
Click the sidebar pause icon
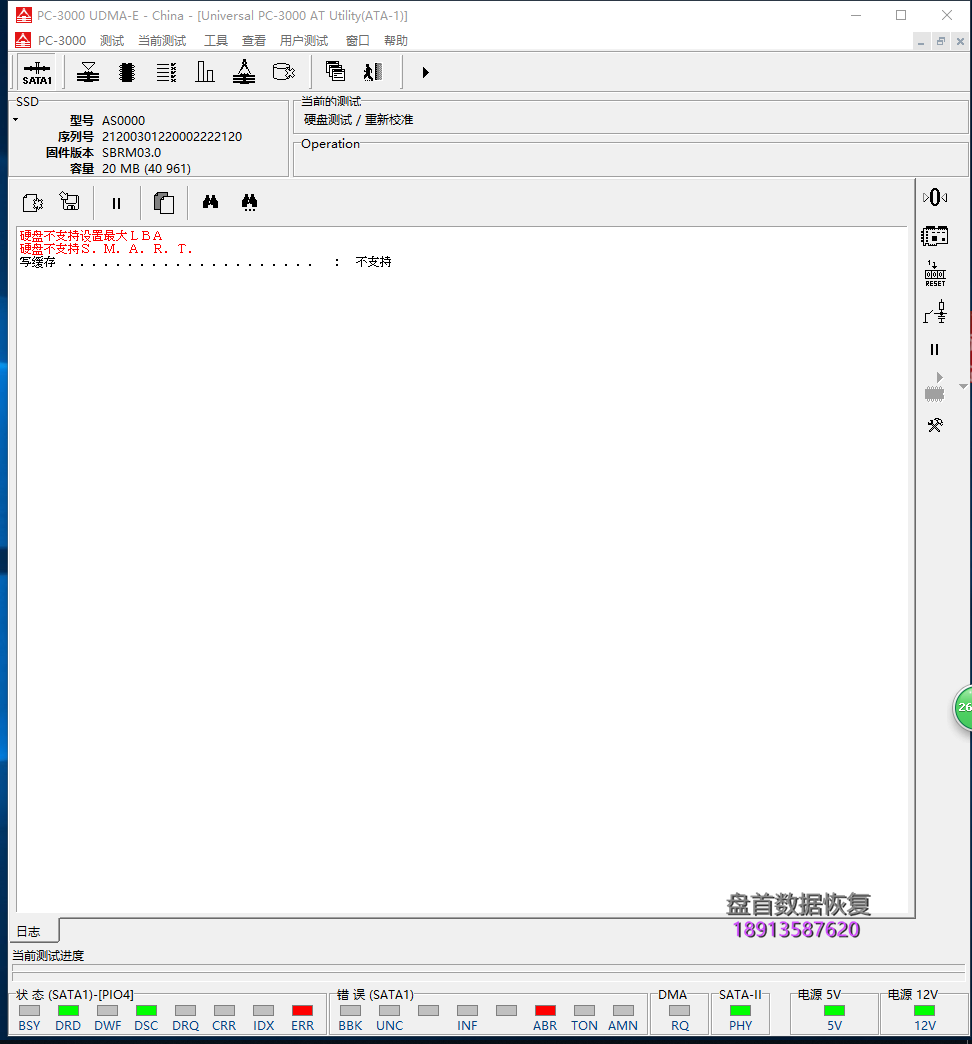point(935,350)
